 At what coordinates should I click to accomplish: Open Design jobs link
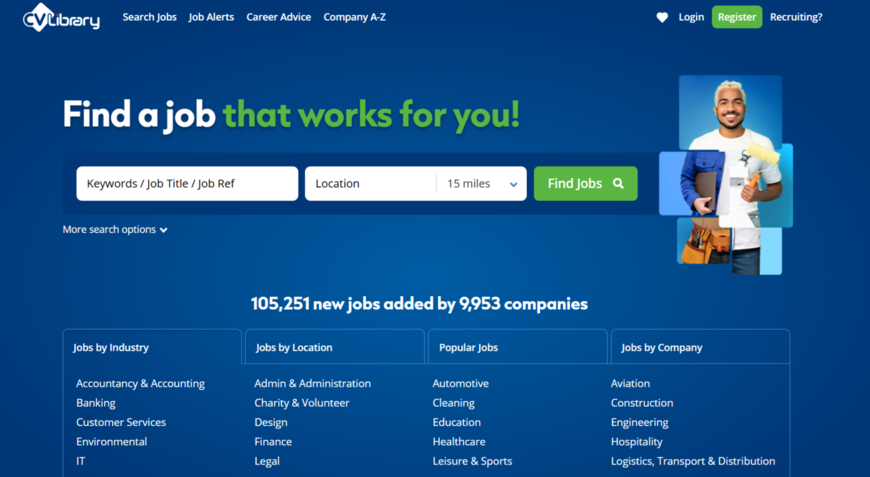tap(271, 422)
